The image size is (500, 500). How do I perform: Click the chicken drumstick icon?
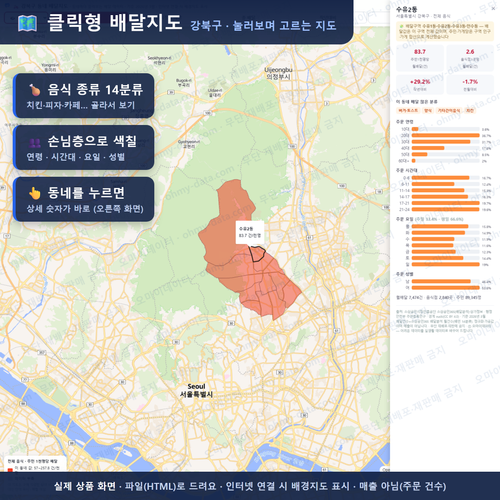point(35,90)
